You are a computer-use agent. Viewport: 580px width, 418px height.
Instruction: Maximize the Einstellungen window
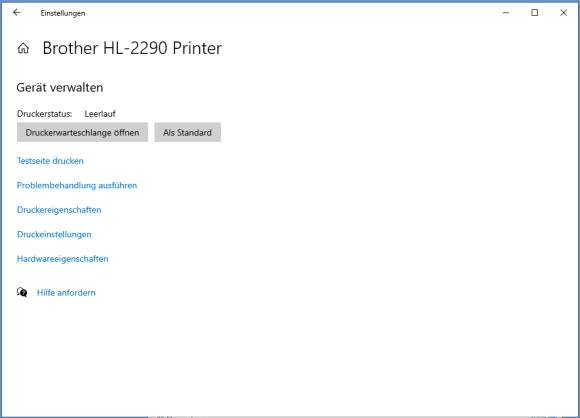click(535, 13)
